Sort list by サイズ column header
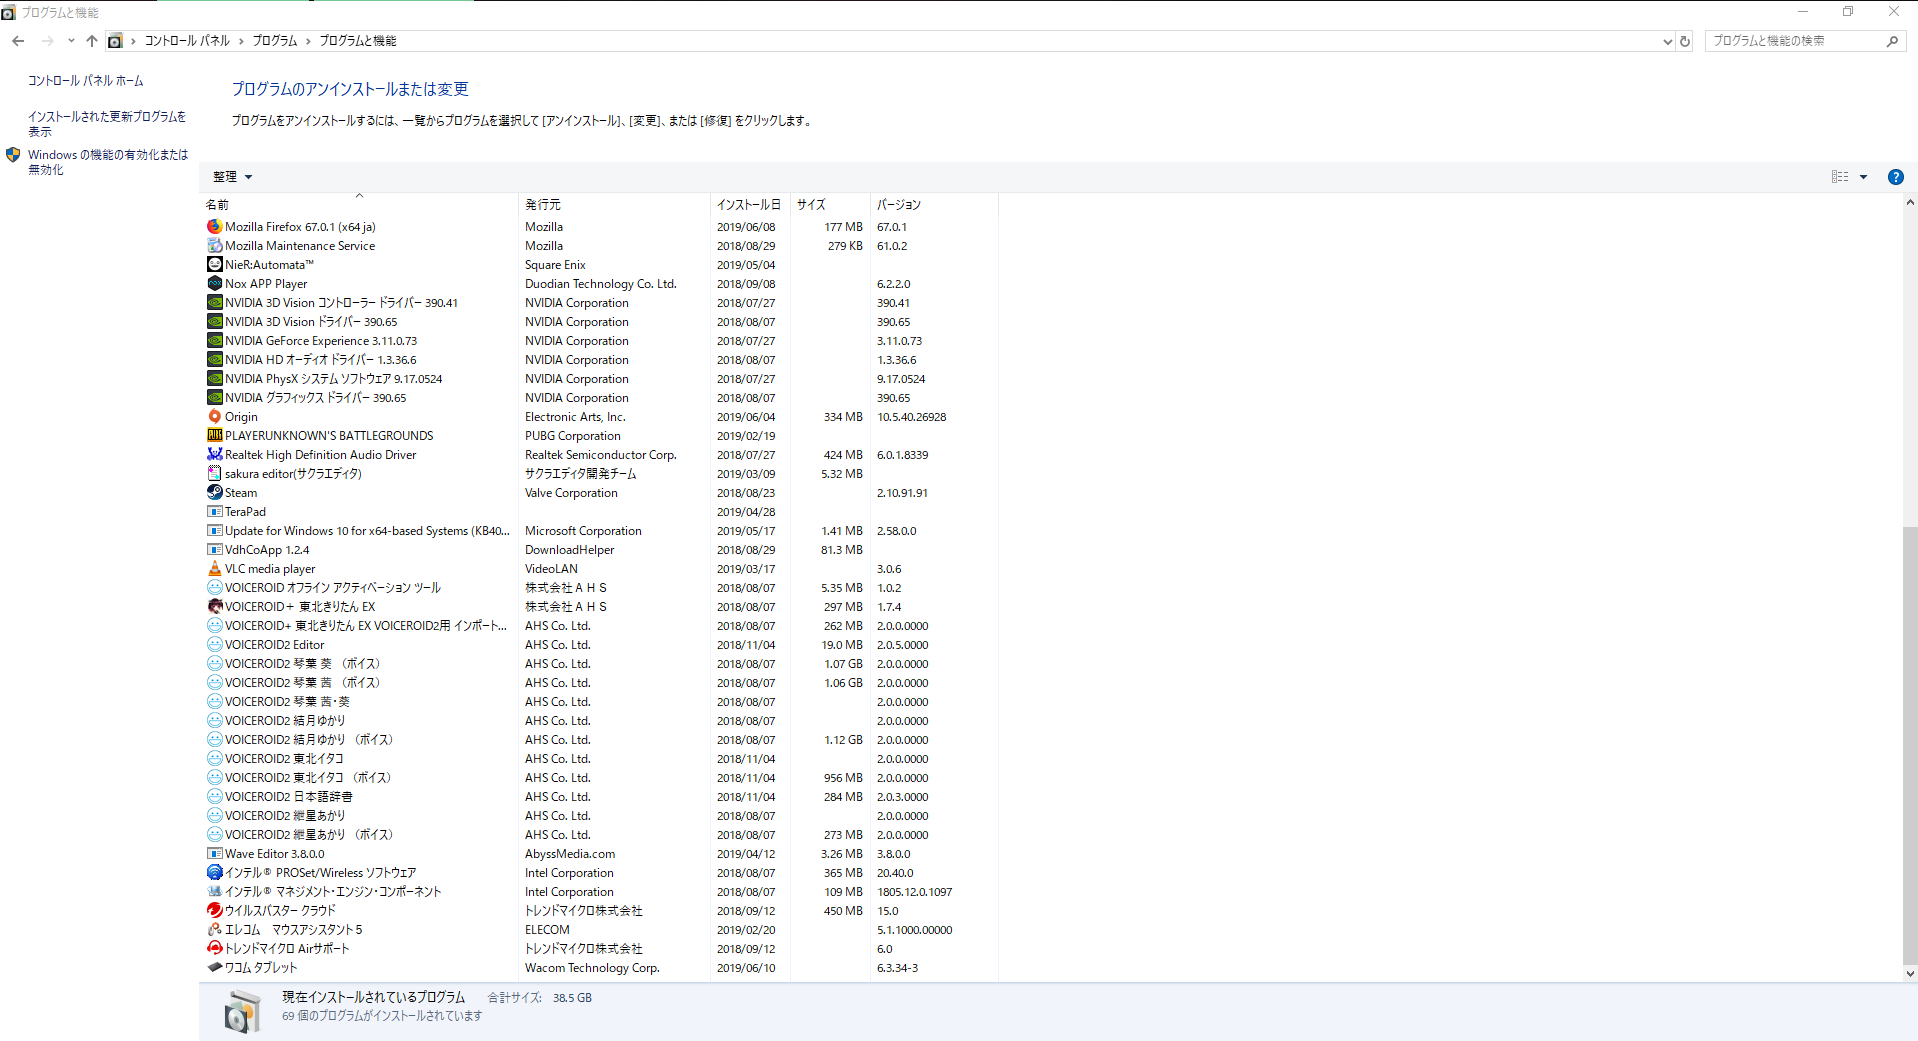 (830, 204)
